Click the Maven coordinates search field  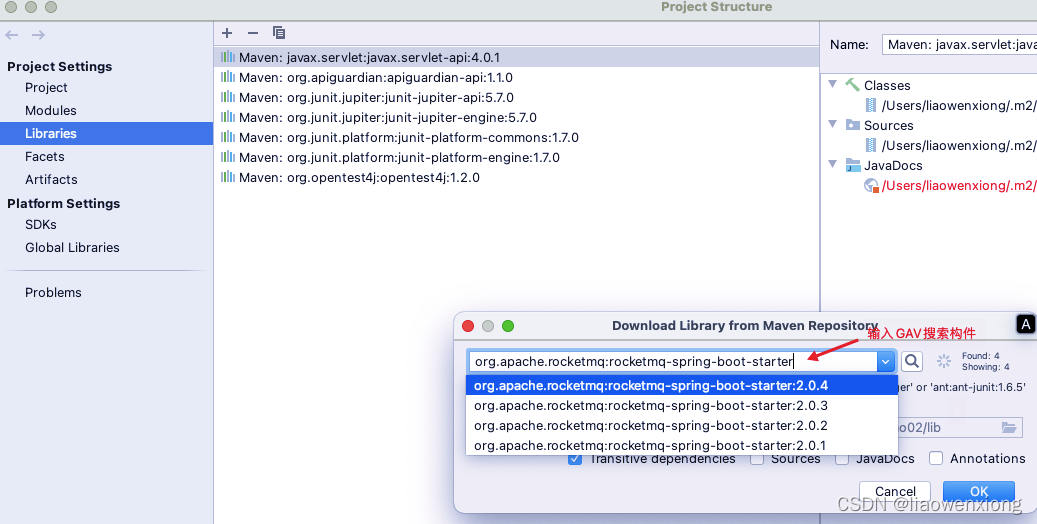pyautogui.click(x=672, y=361)
